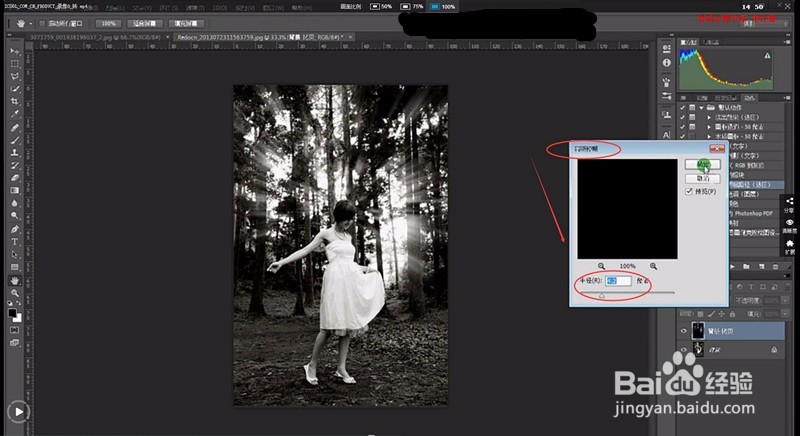The image size is (800, 436).
Task: Collapse the default actions folder
Action: [702, 108]
